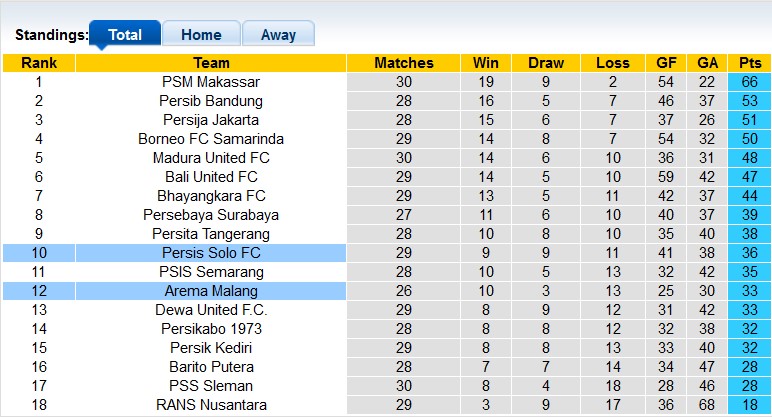The width and height of the screenshot is (772, 417).
Task: Click the Pts column header
Action: pyautogui.click(x=750, y=63)
